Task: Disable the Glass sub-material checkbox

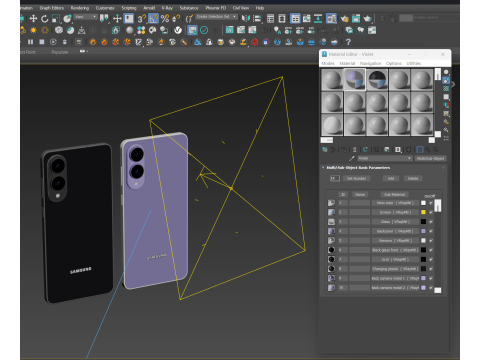Action: tap(431, 221)
